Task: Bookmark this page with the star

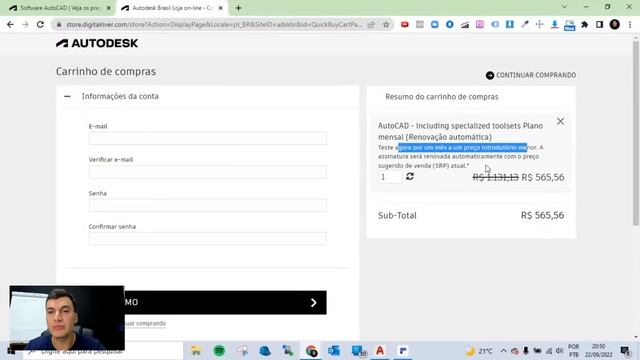Action: pyautogui.click(x=386, y=24)
